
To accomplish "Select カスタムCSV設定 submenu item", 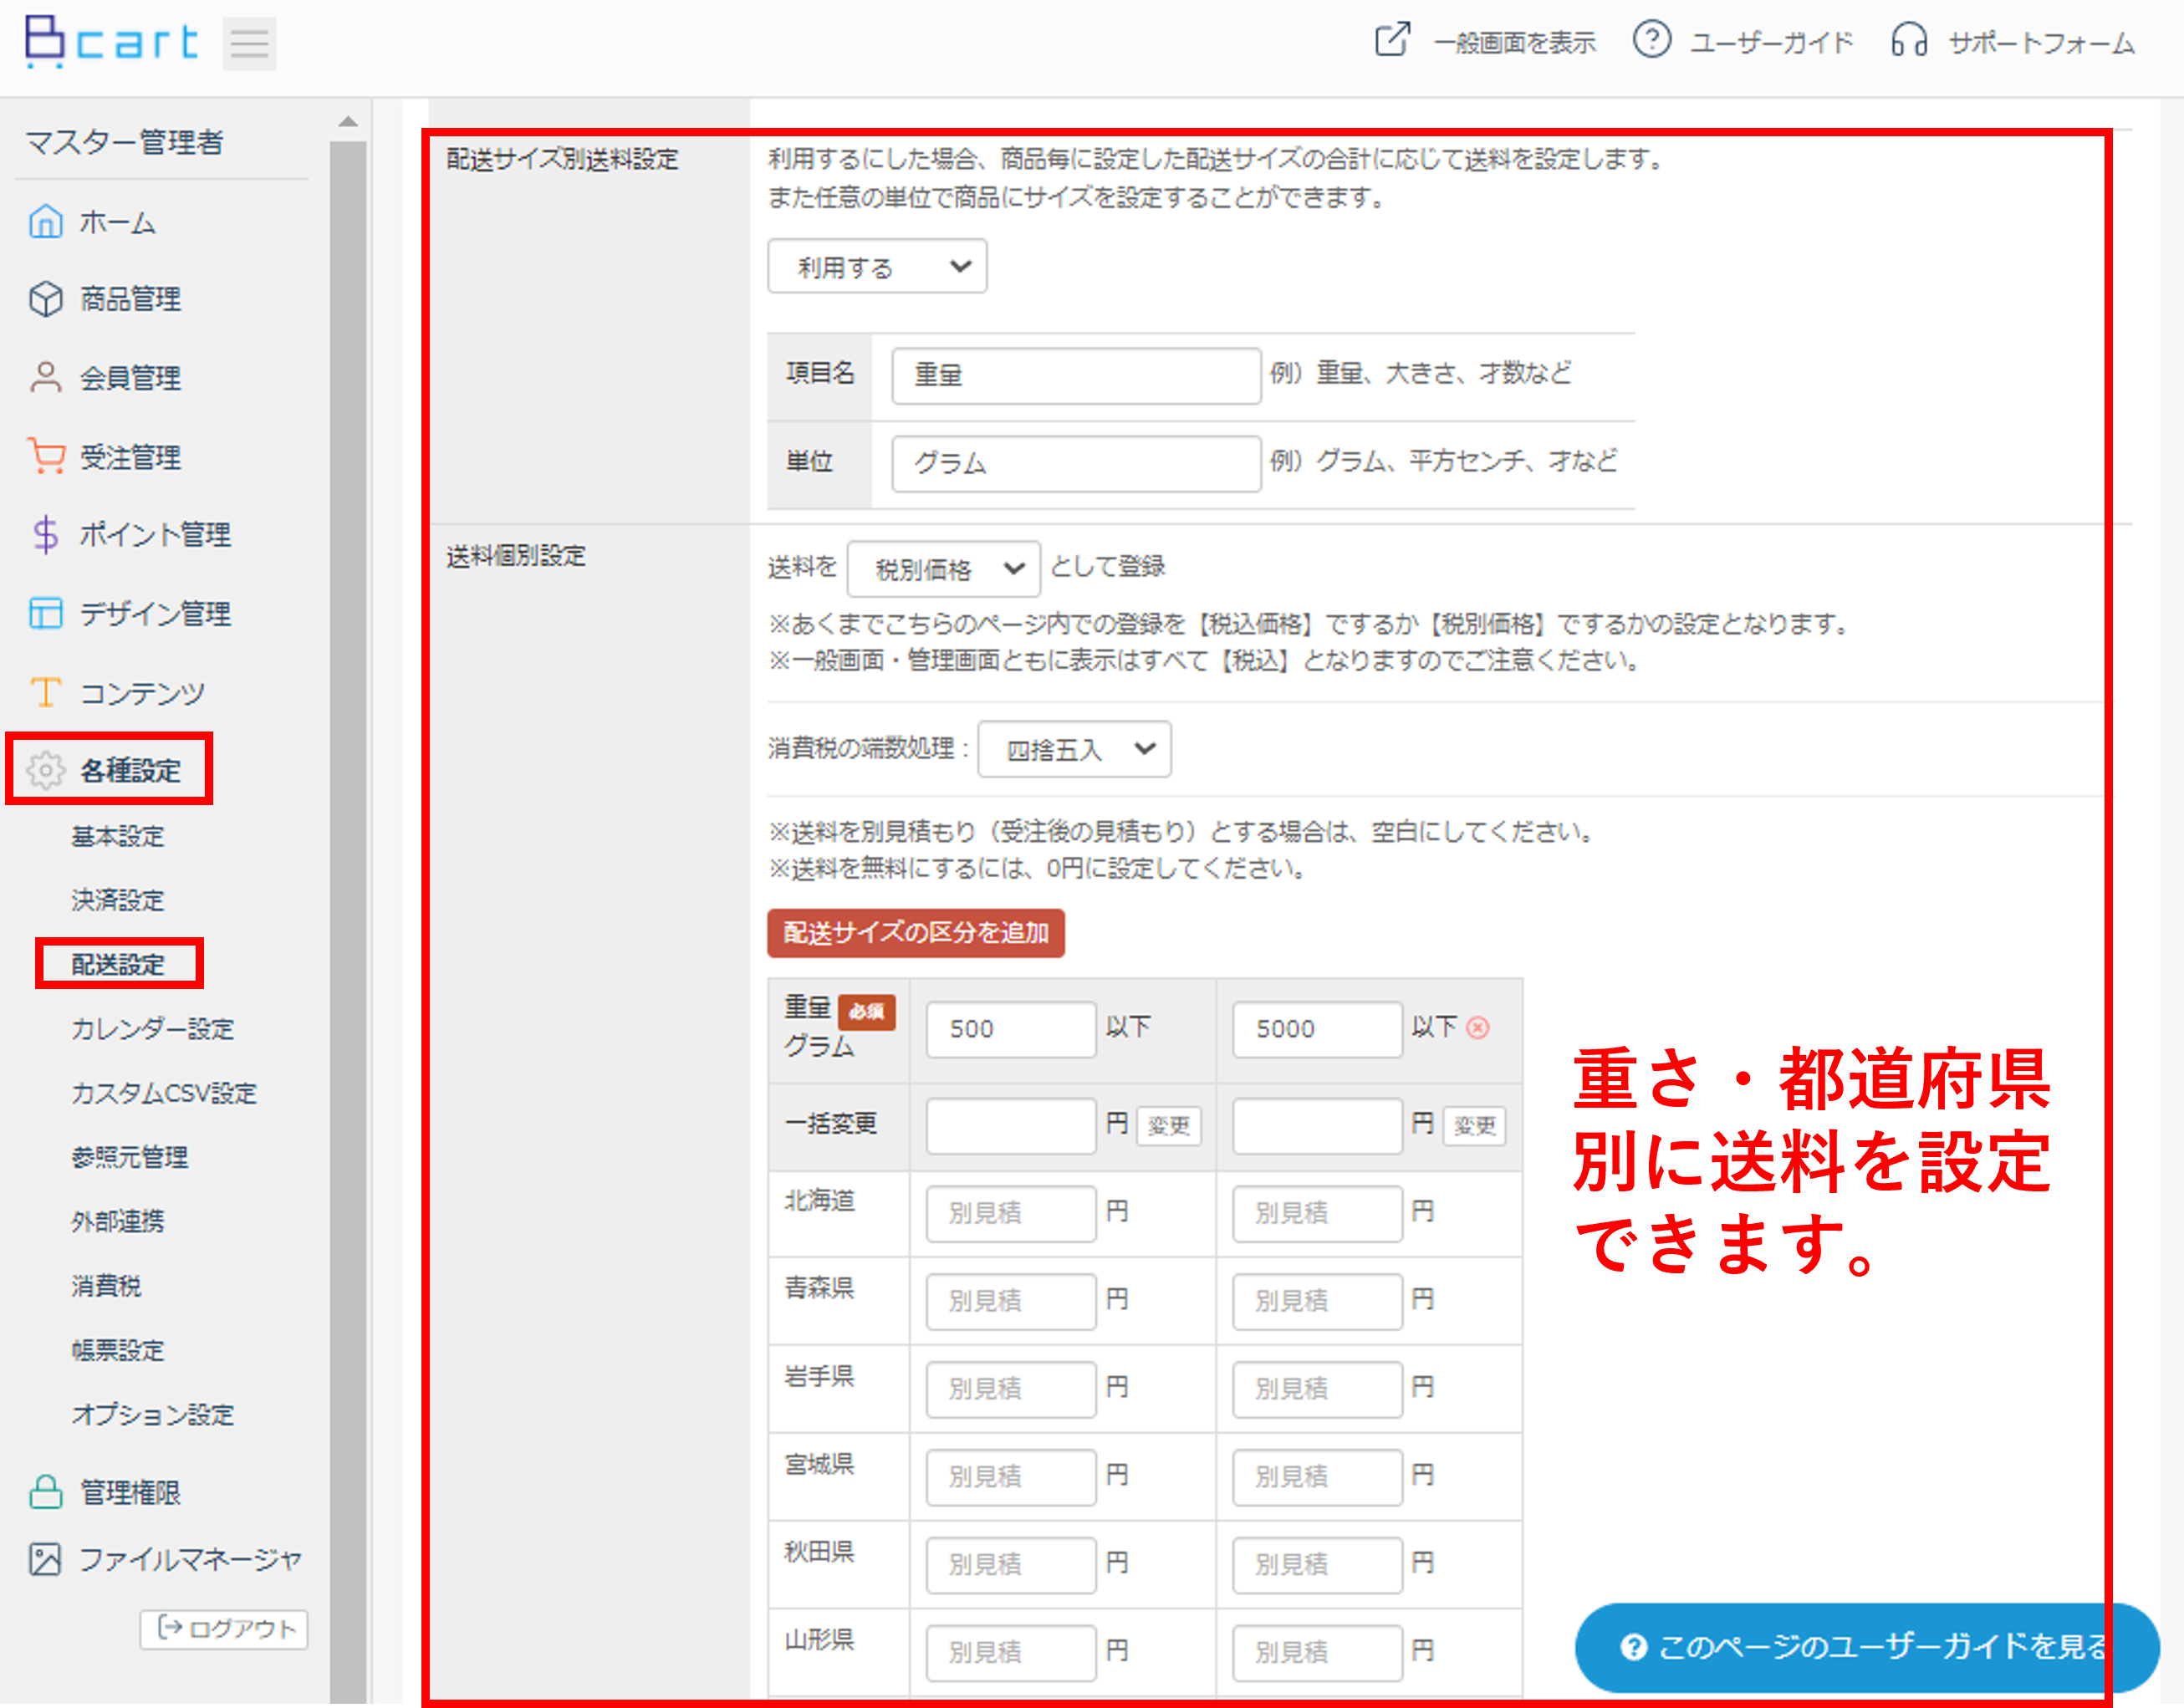I will pyautogui.click(x=164, y=1093).
